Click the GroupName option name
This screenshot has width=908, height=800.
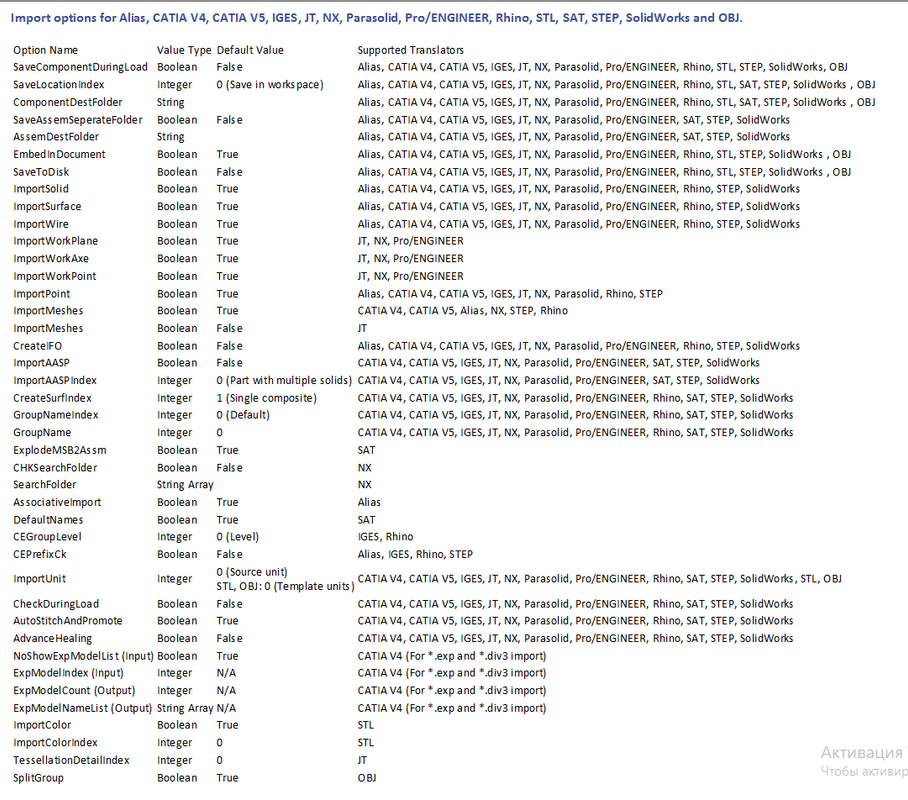tap(42, 433)
